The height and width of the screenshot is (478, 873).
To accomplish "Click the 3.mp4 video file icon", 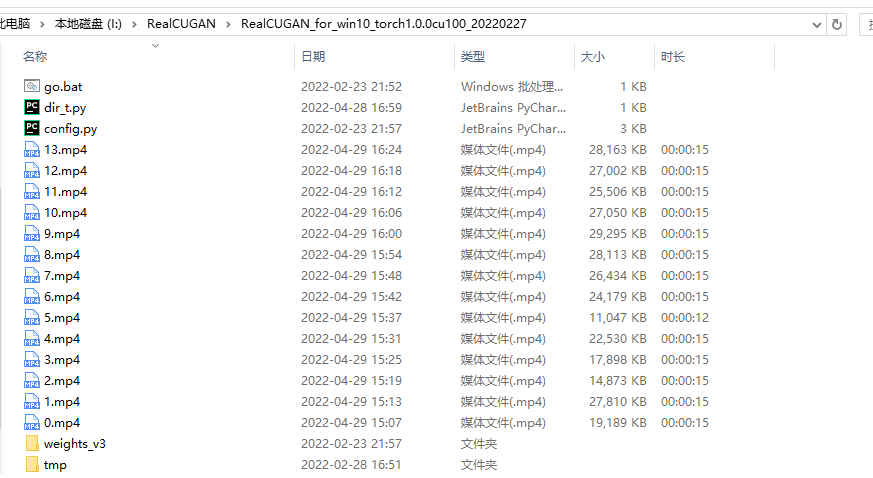I will (x=32, y=359).
